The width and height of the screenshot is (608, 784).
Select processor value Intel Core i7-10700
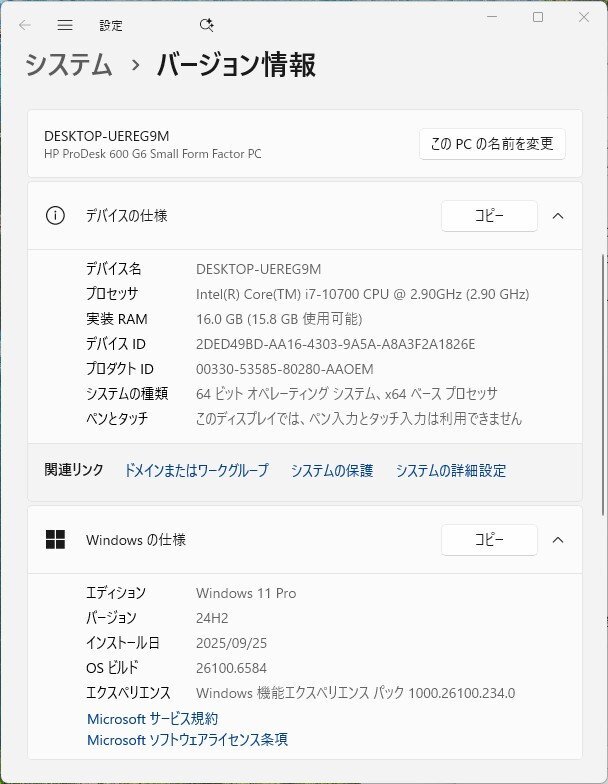pos(362,294)
